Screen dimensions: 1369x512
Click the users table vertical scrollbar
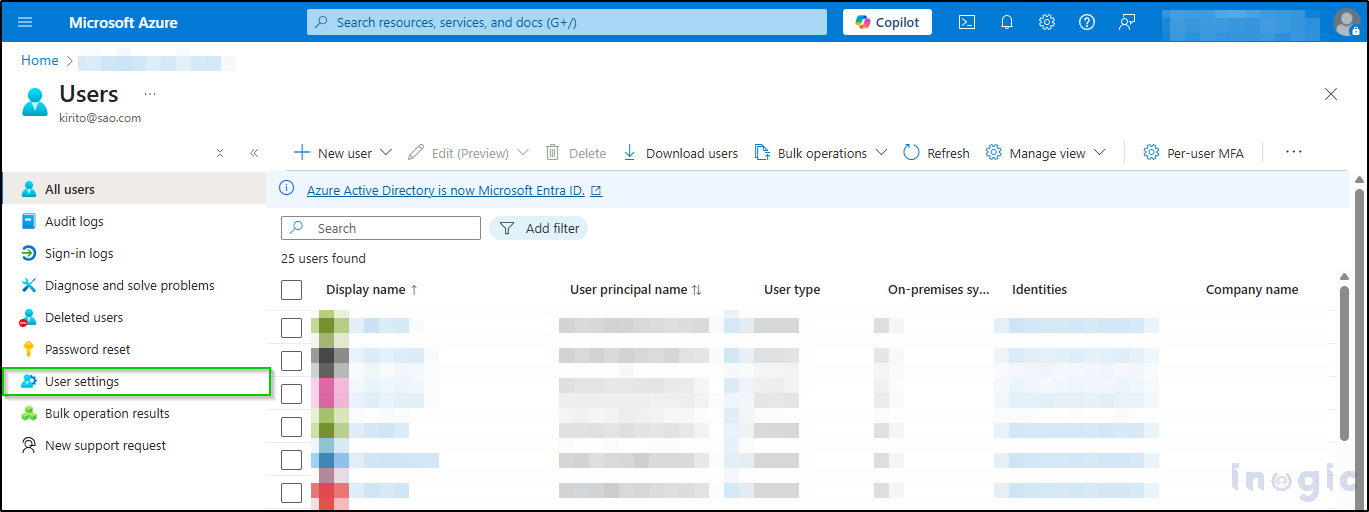(1344, 363)
